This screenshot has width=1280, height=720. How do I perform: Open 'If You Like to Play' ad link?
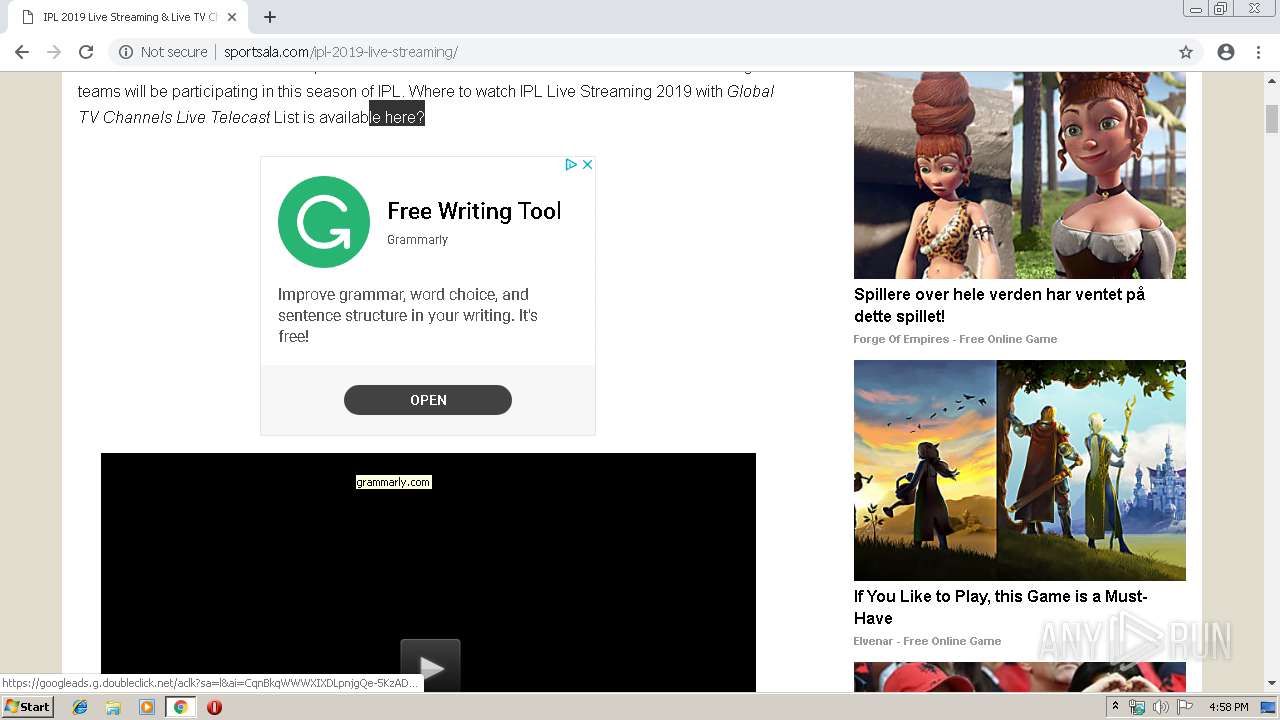pyautogui.click(x=1001, y=607)
